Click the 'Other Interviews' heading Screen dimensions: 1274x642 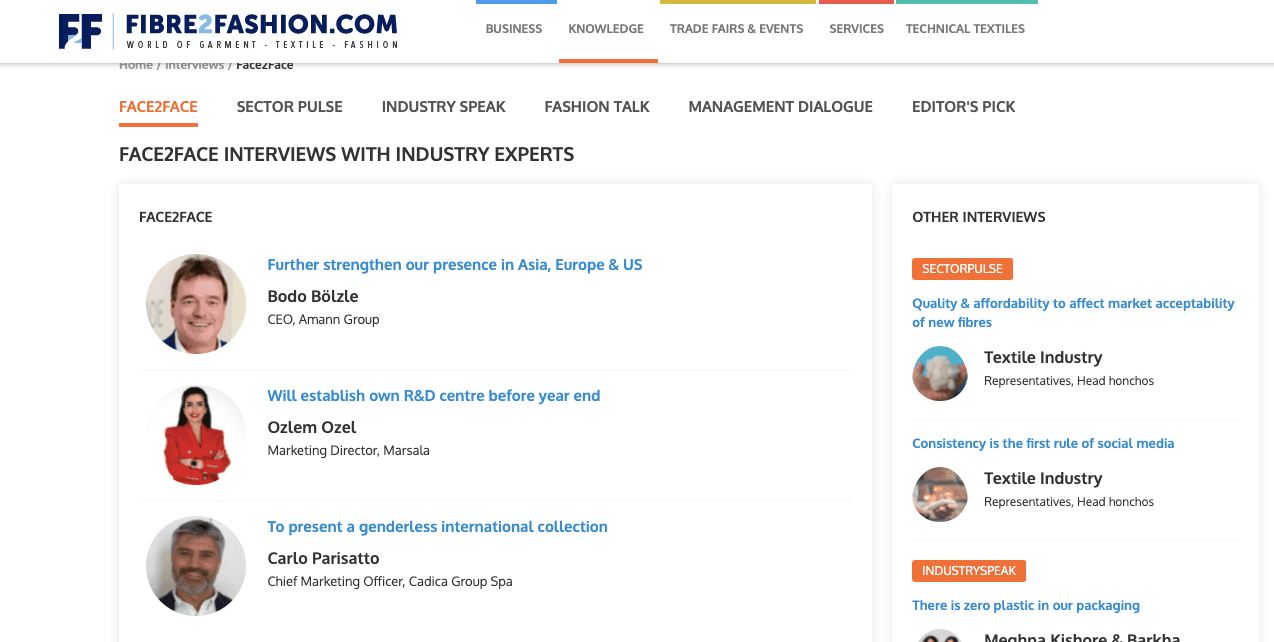point(979,217)
